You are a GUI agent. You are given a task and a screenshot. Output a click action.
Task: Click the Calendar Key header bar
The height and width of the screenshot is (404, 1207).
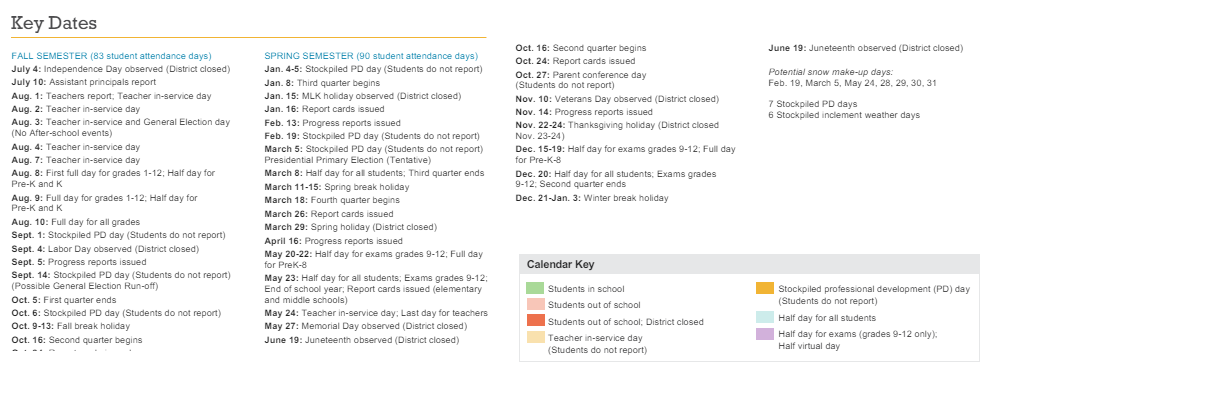pyautogui.click(x=748, y=264)
